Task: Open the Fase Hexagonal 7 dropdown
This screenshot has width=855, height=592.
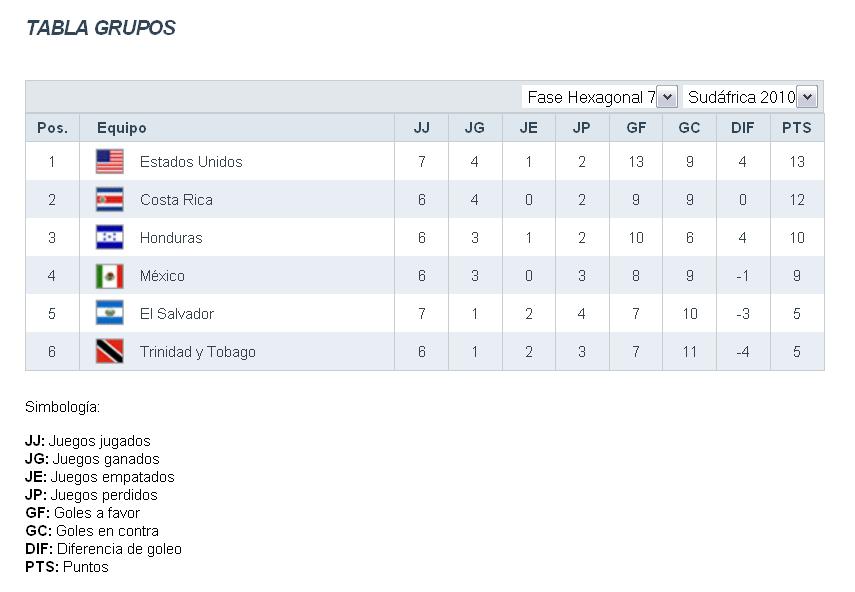Action: (599, 97)
